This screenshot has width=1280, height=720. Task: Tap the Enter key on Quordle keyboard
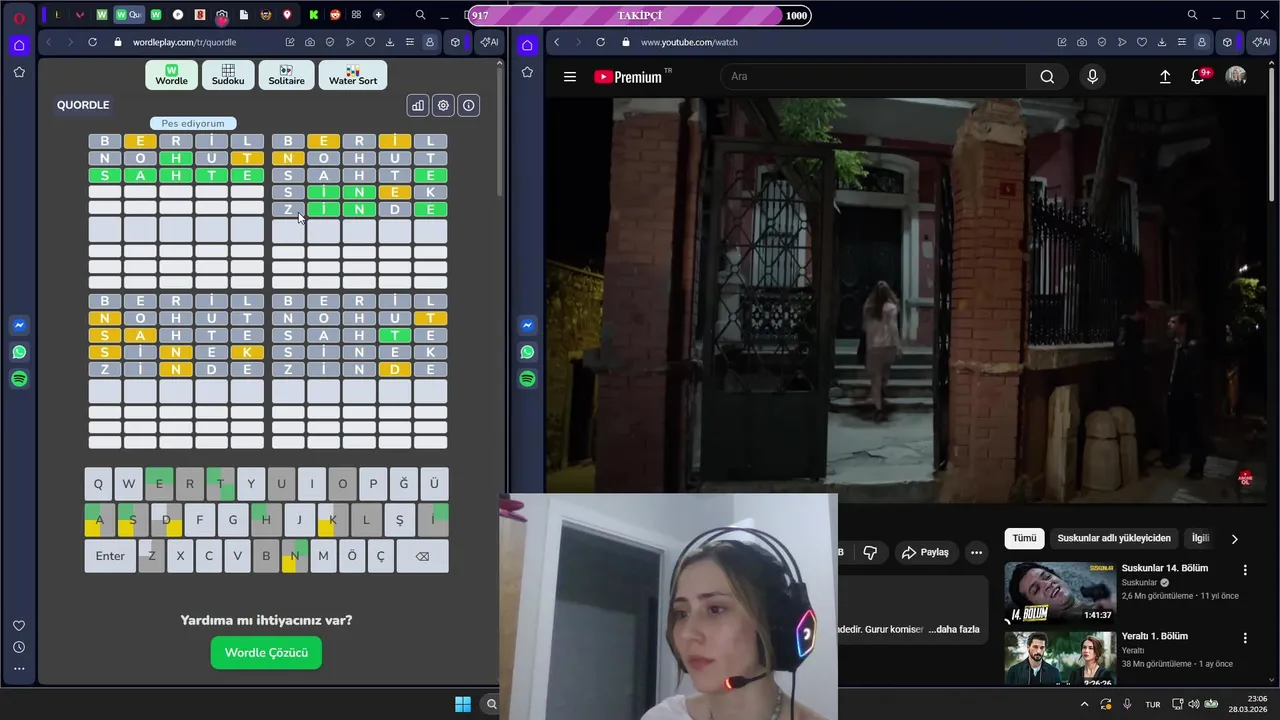tap(110, 556)
